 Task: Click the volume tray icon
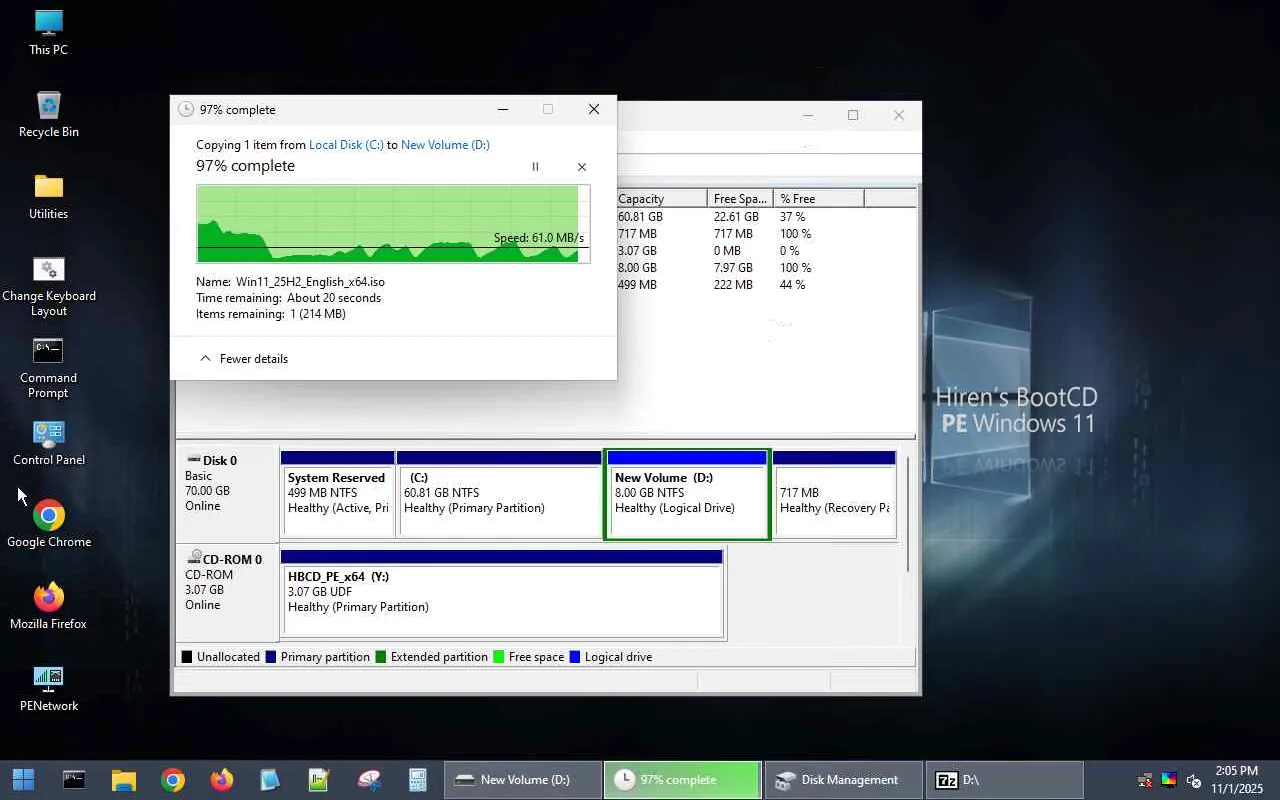pos(1194,780)
